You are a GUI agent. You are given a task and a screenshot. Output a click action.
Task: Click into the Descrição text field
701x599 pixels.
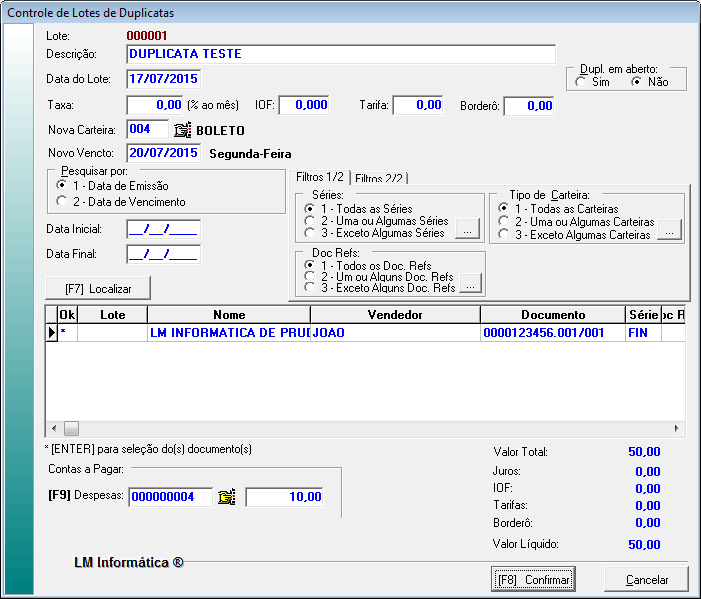click(x=340, y=54)
